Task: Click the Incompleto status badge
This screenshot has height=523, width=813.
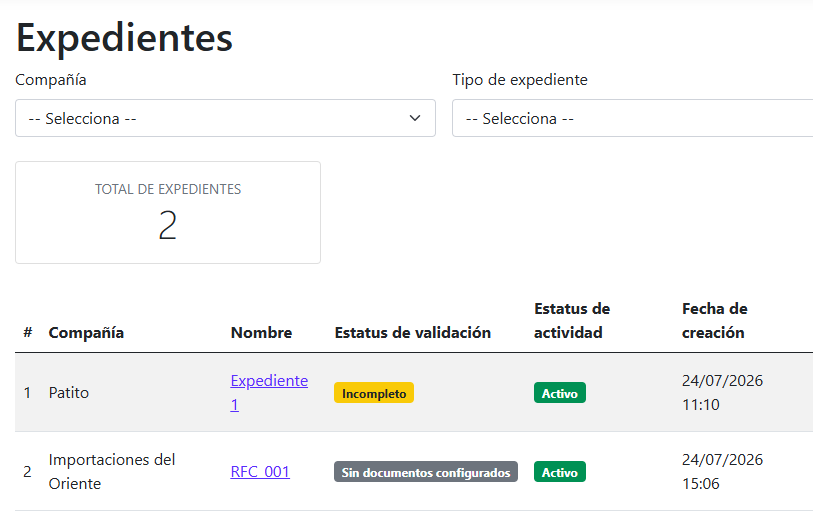Action: point(374,393)
